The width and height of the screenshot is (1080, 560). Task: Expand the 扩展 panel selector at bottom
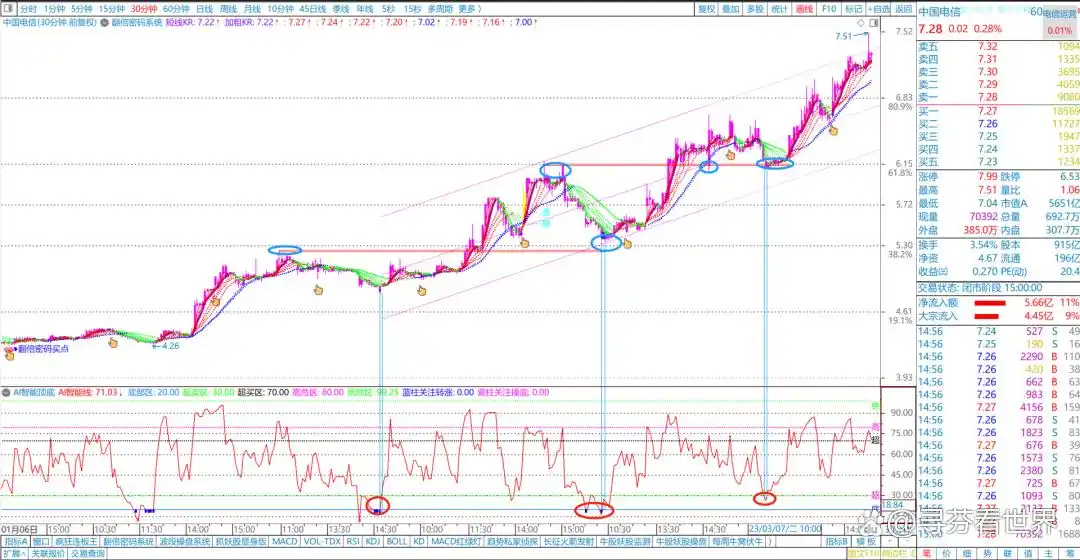pyautogui.click(x=13, y=553)
